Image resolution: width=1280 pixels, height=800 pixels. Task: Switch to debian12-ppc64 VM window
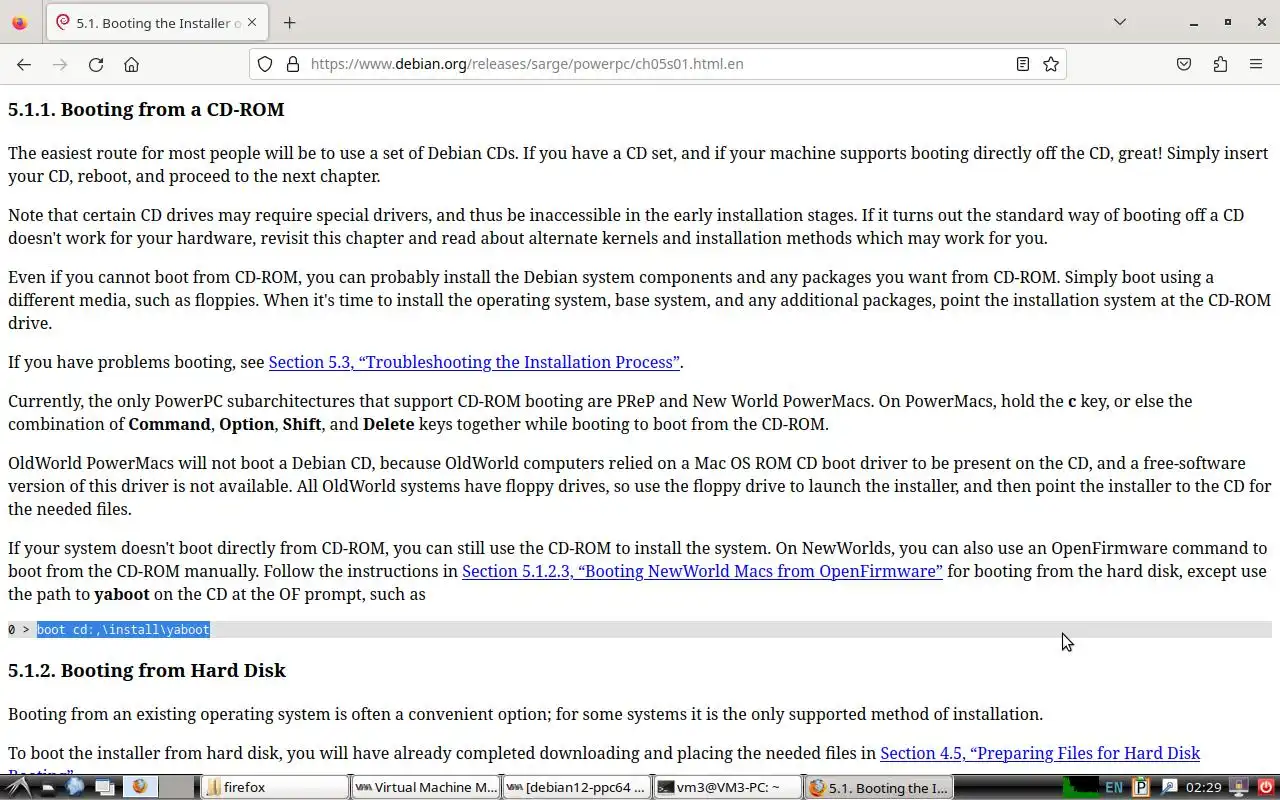pyautogui.click(x=575, y=787)
